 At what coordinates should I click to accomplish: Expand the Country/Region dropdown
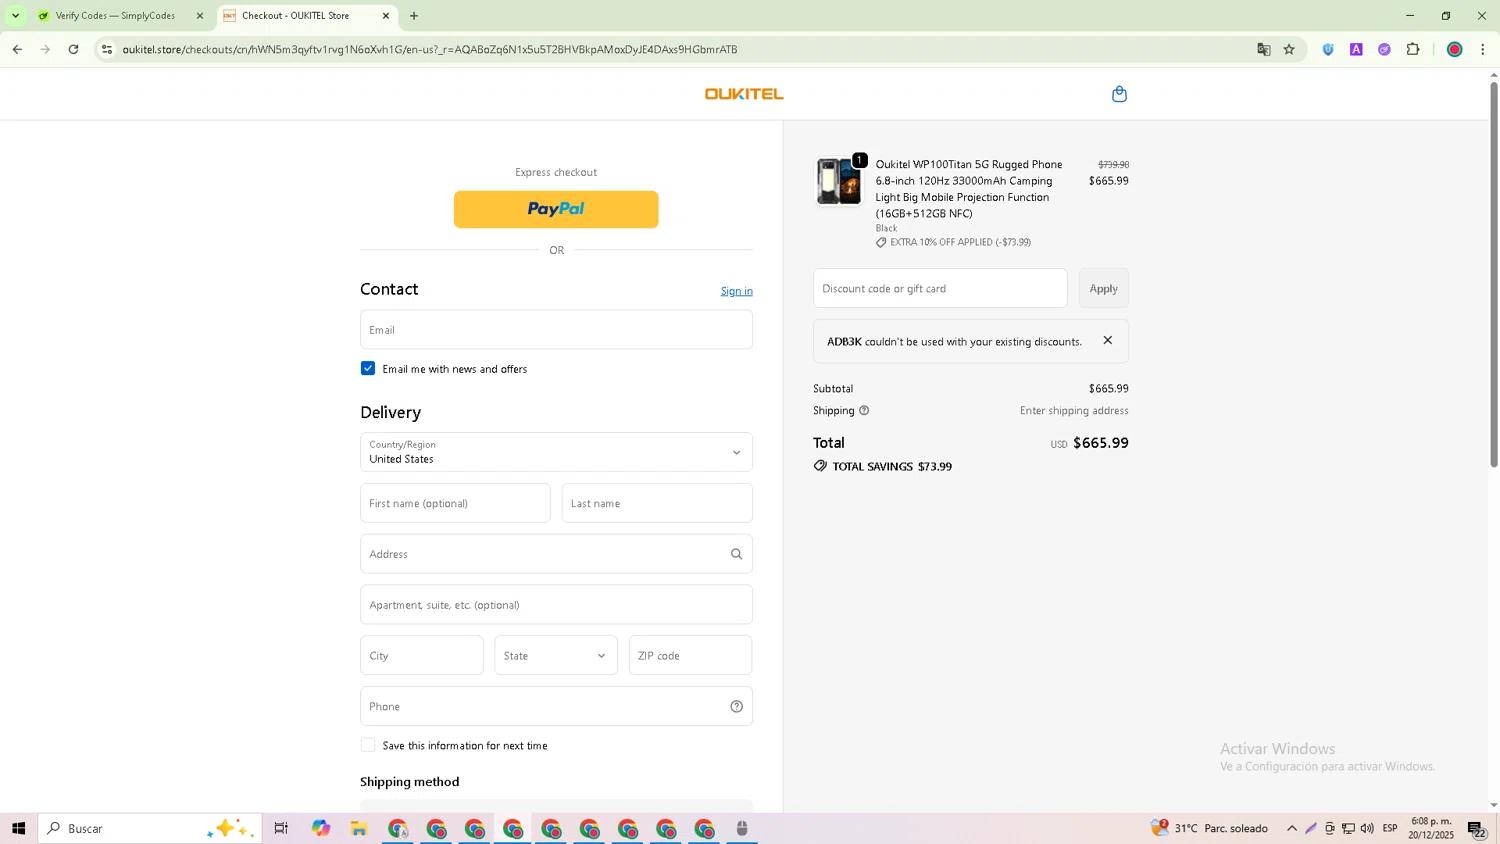pos(556,452)
